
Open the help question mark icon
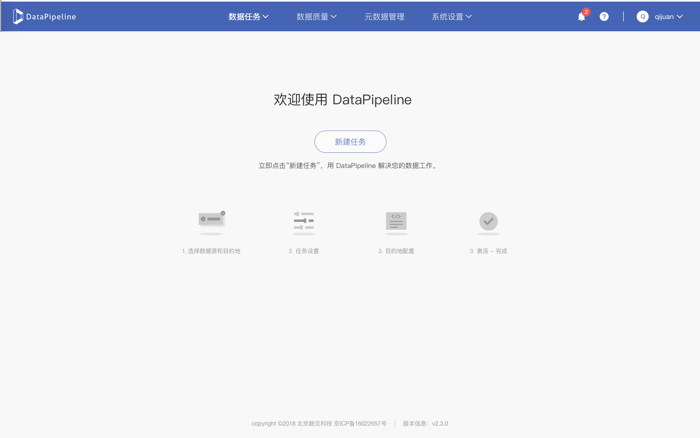point(604,17)
